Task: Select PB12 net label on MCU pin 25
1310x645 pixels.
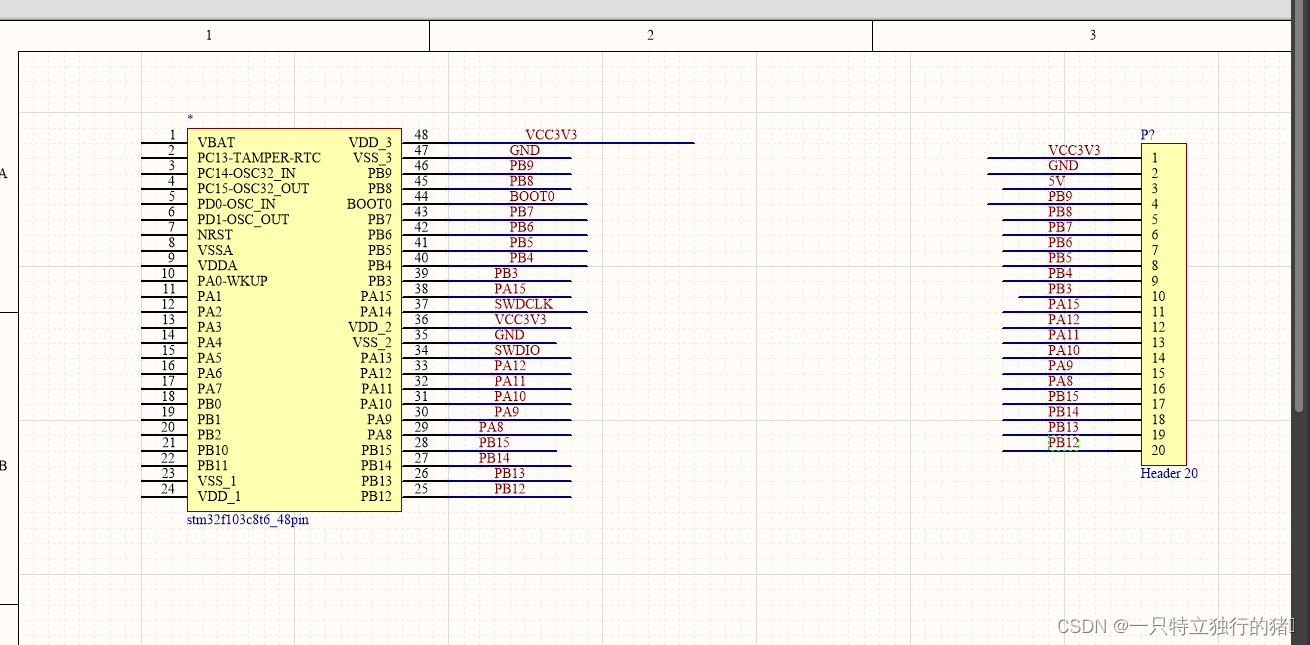Action: pyautogui.click(x=510, y=489)
